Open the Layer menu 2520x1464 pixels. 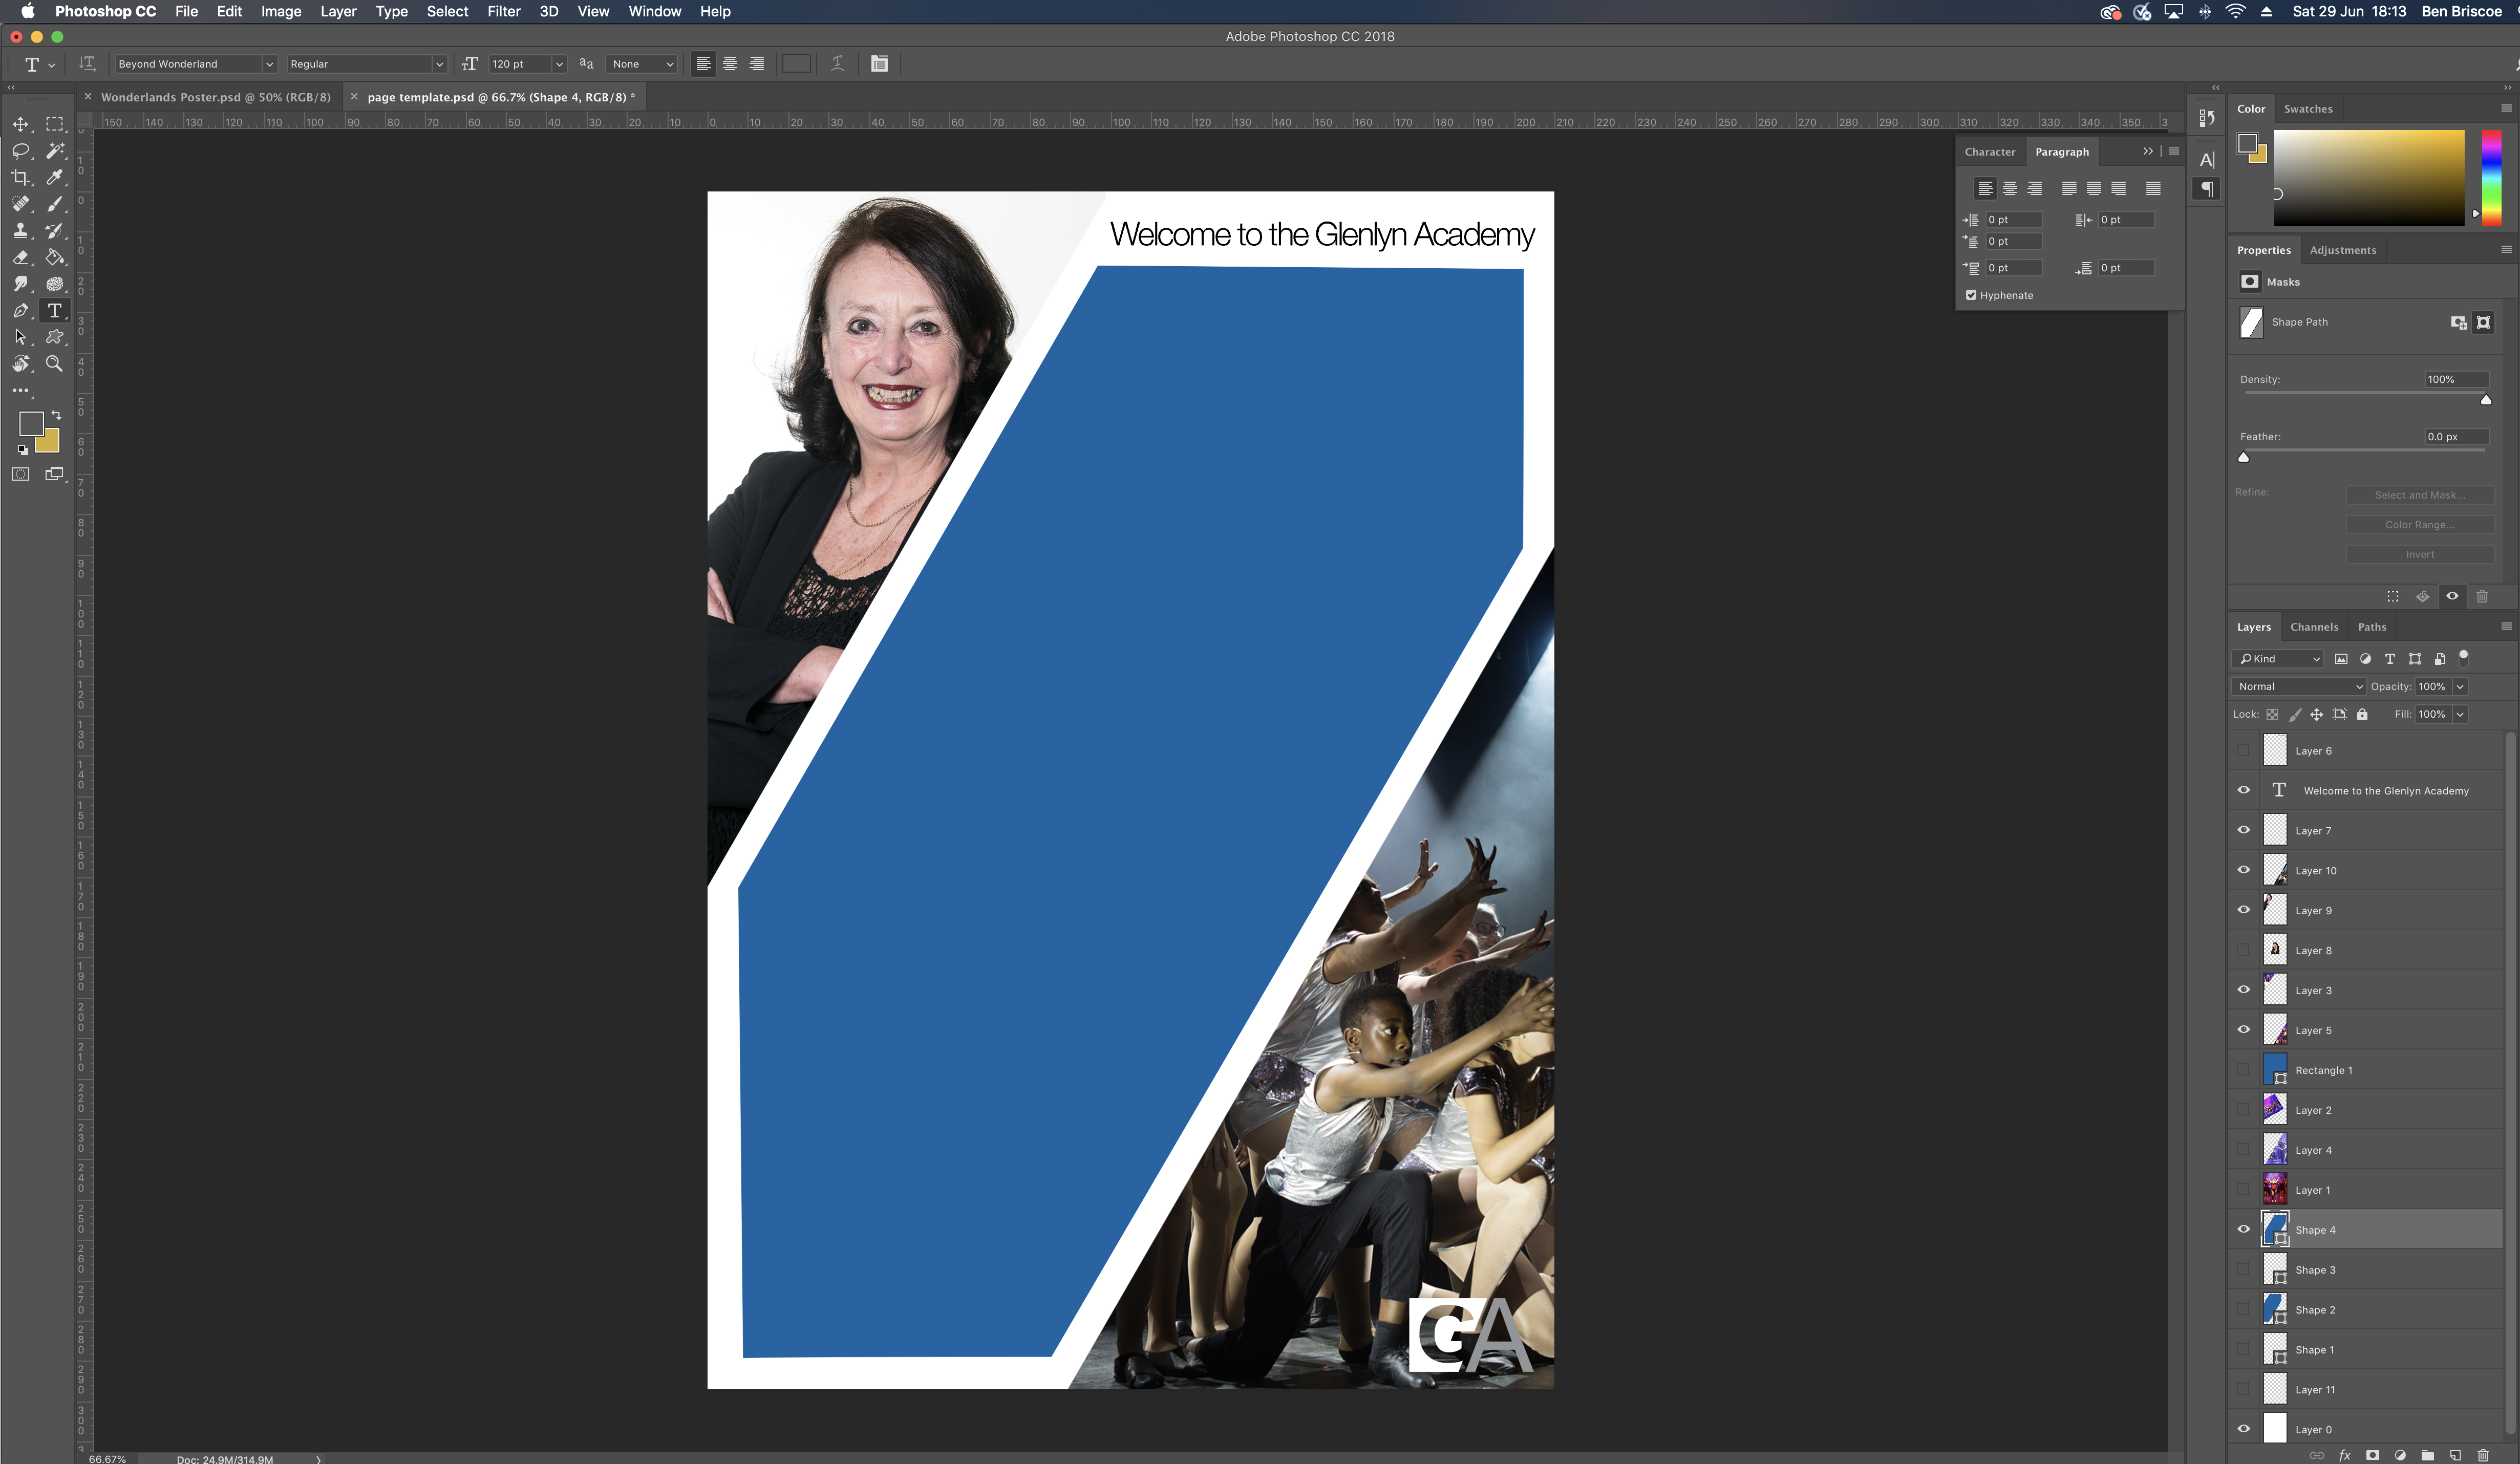tap(338, 11)
